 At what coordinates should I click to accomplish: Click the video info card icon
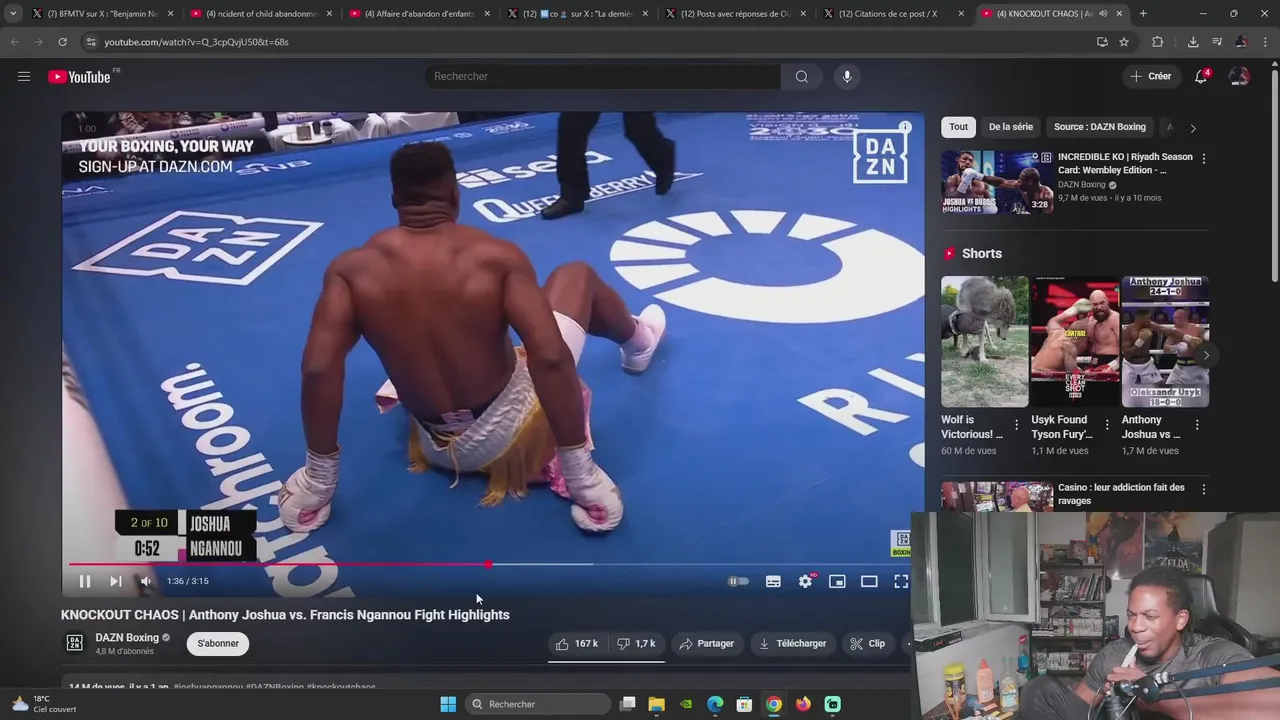pos(904,127)
